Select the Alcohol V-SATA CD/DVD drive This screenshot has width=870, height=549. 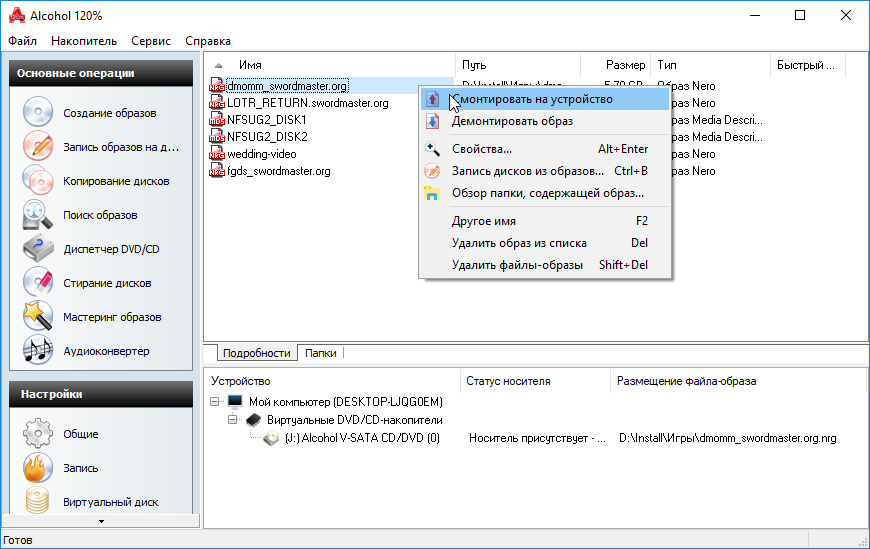coord(361,438)
